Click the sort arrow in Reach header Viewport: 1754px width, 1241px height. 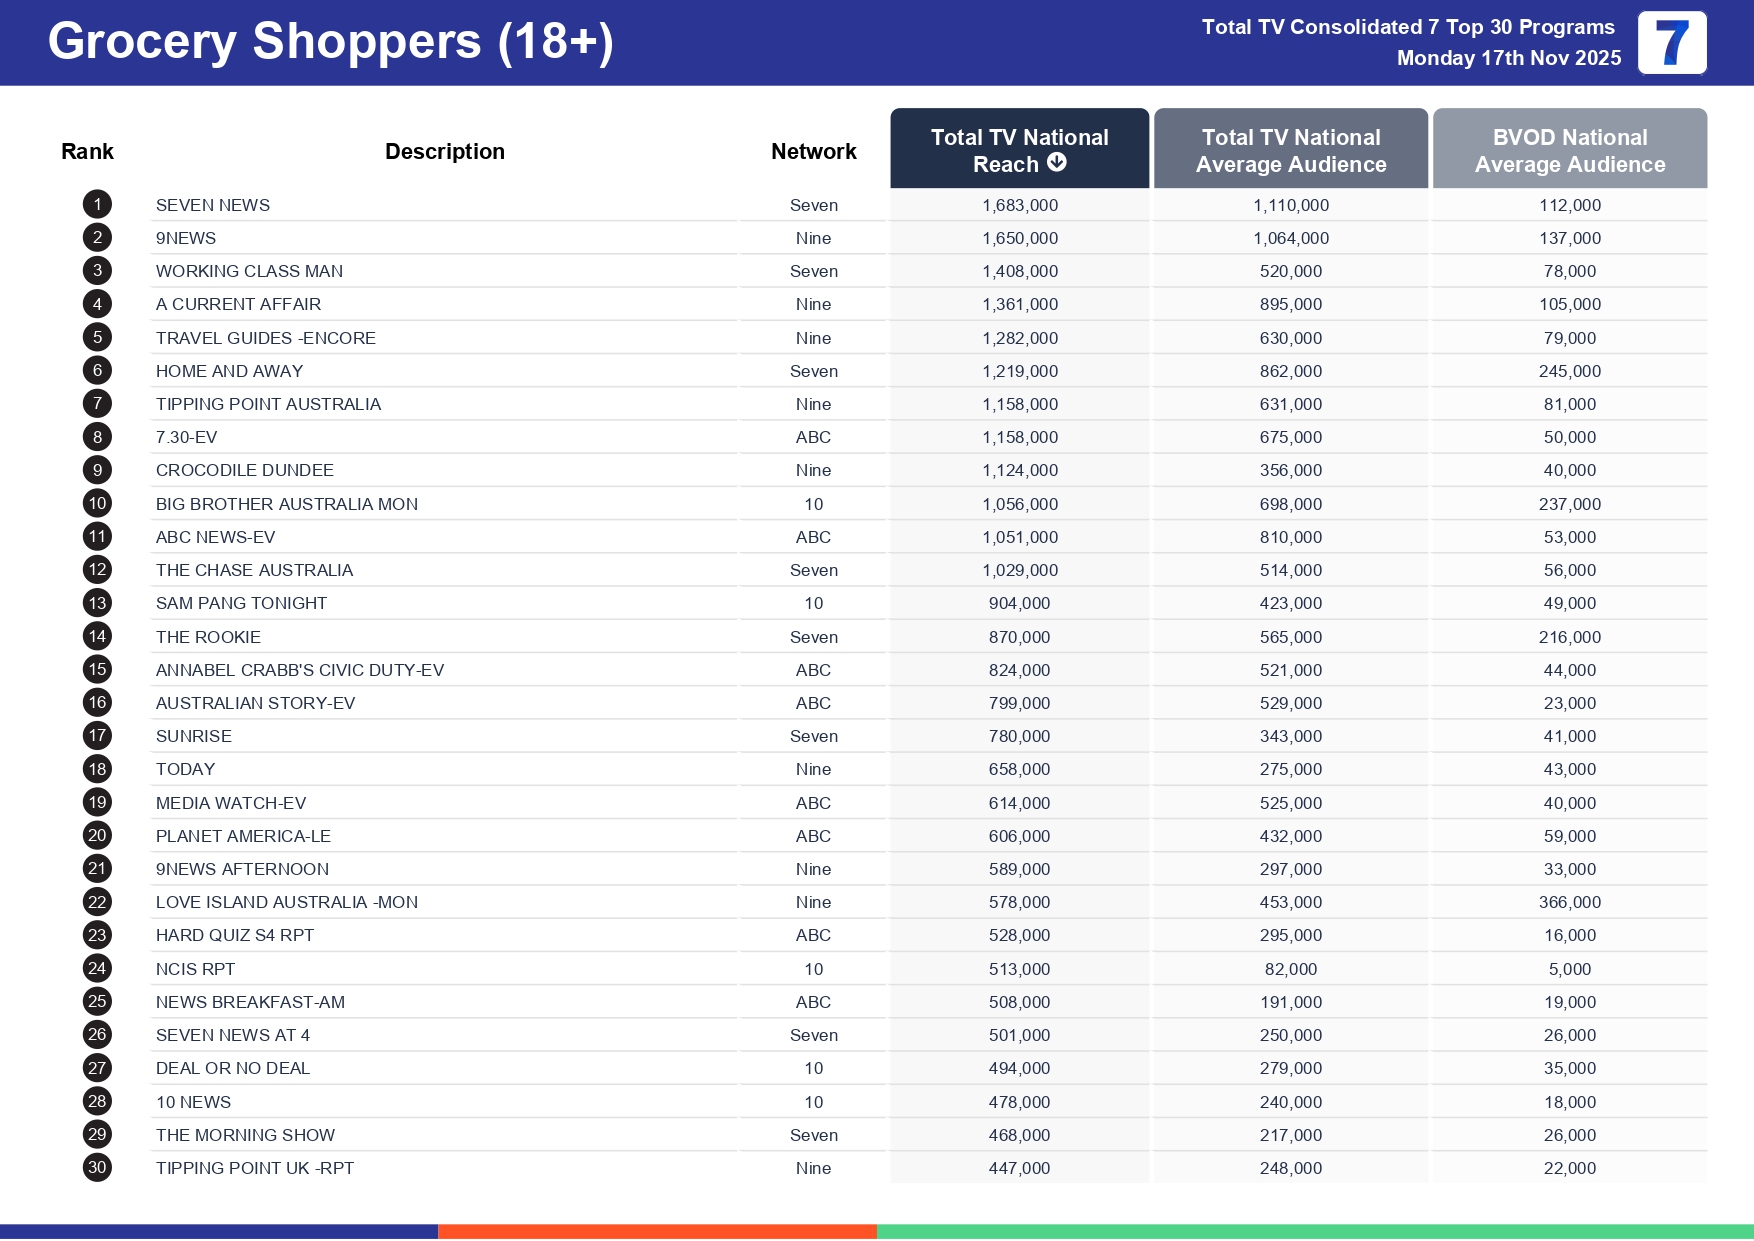point(1056,163)
